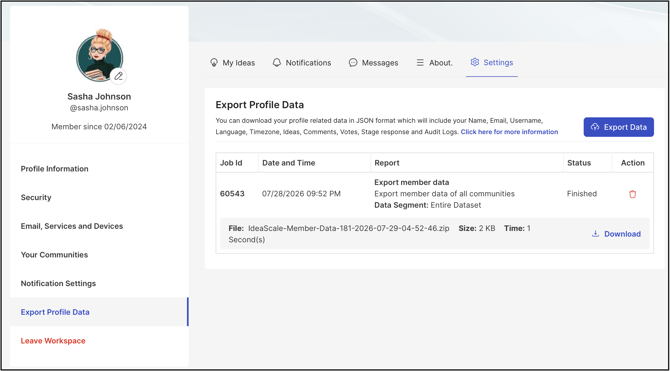This screenshot has width=670, height=371.
Task: Click the Export Data button
Action: [619, 127]
